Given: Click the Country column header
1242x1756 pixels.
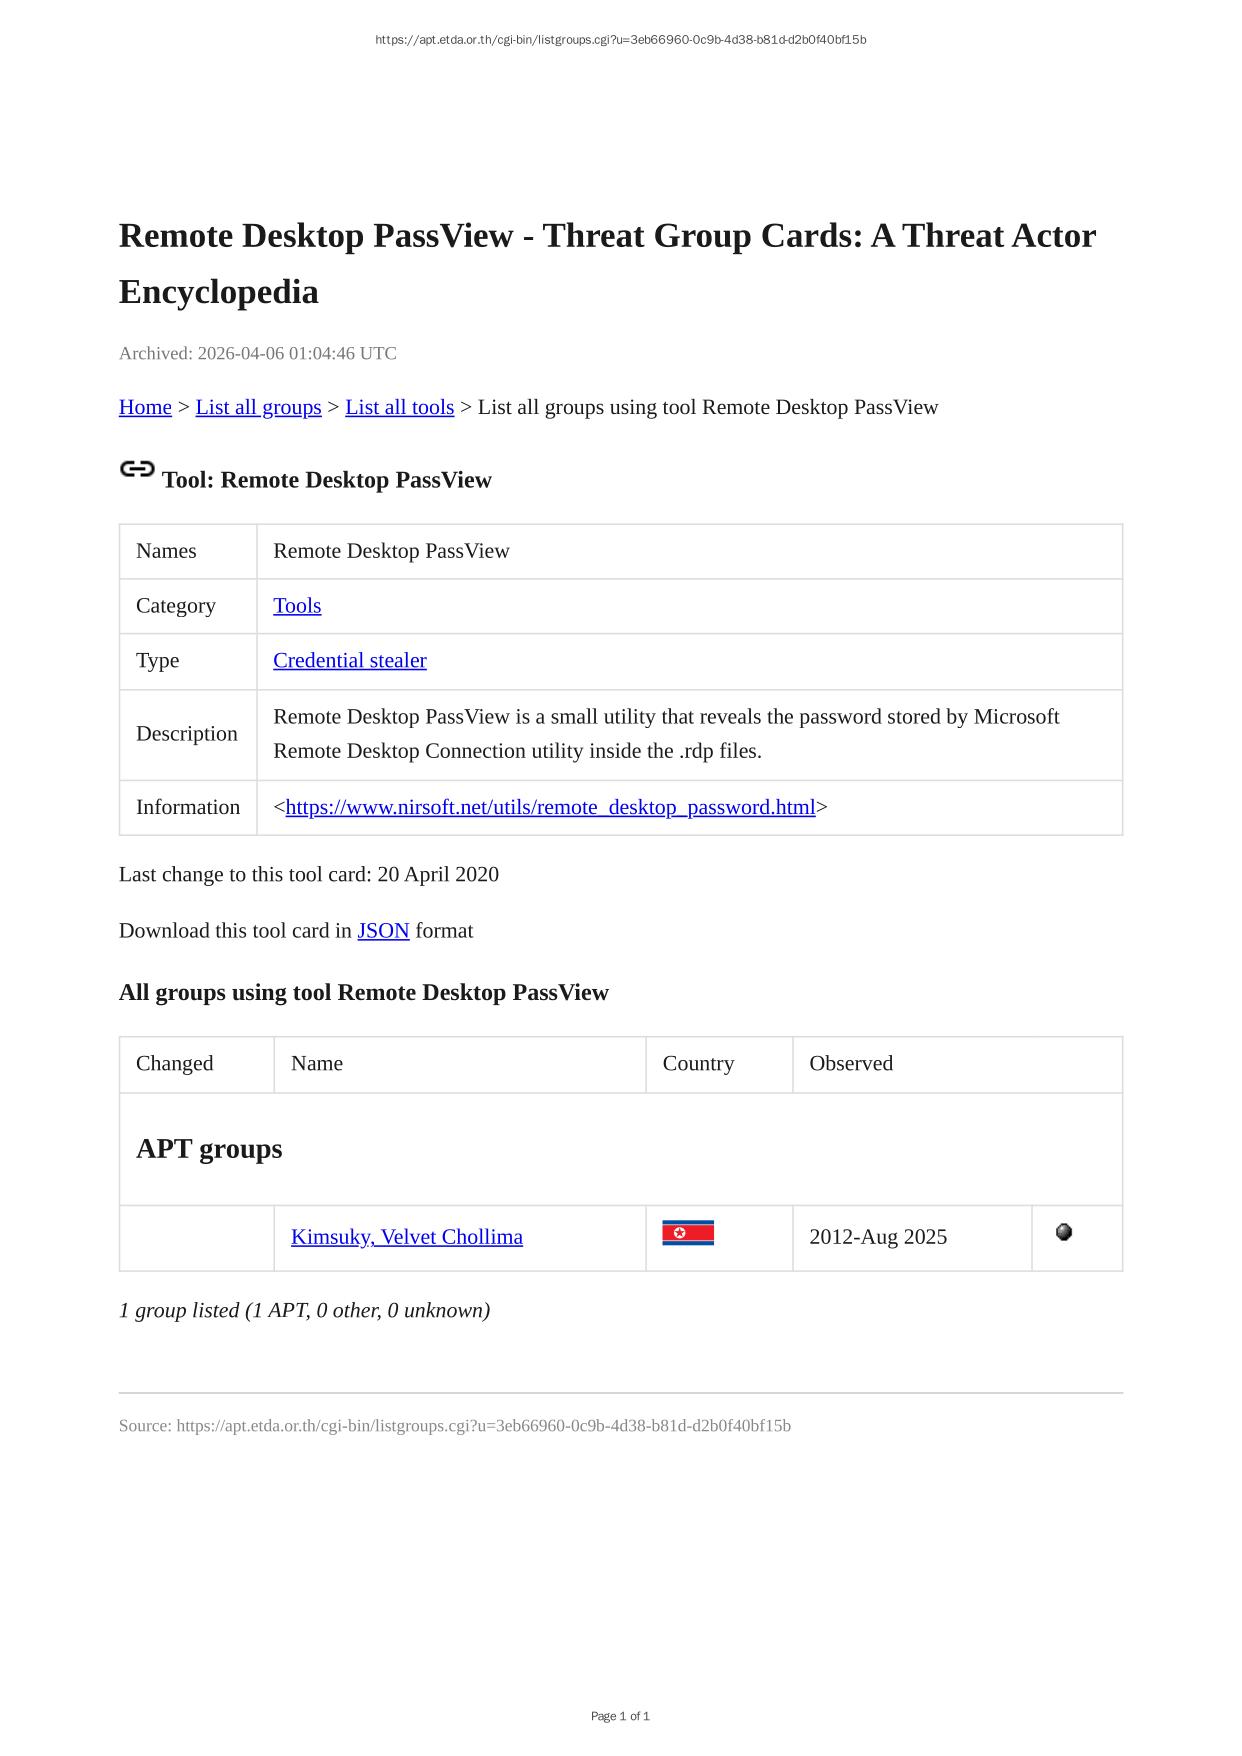Looking at the screenshot, I should pyautogui.click(x=698, y=1064).
